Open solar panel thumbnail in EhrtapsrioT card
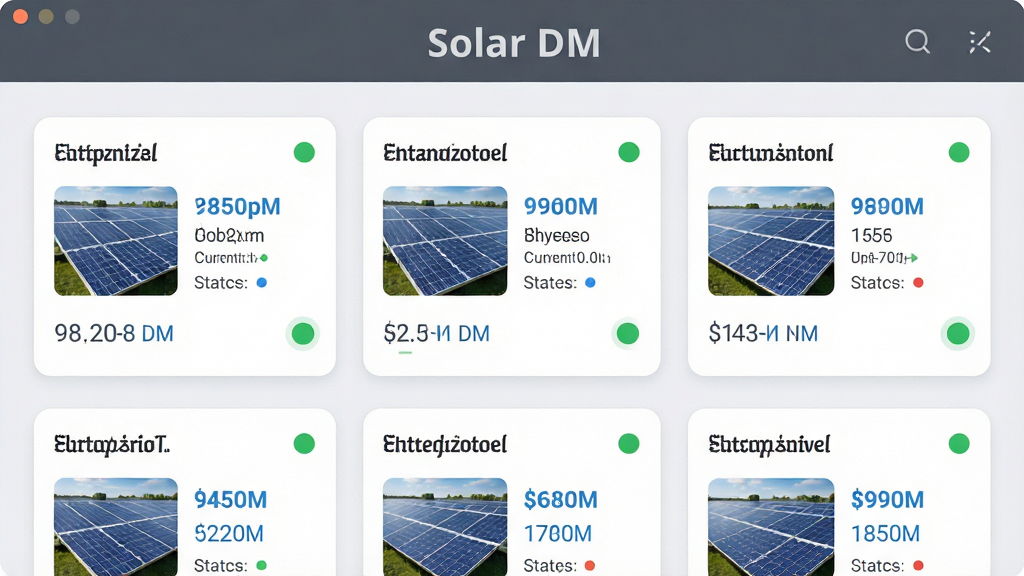Viewport: 1024px width, 576px height. pyautogui.click(x=116, y=526)
